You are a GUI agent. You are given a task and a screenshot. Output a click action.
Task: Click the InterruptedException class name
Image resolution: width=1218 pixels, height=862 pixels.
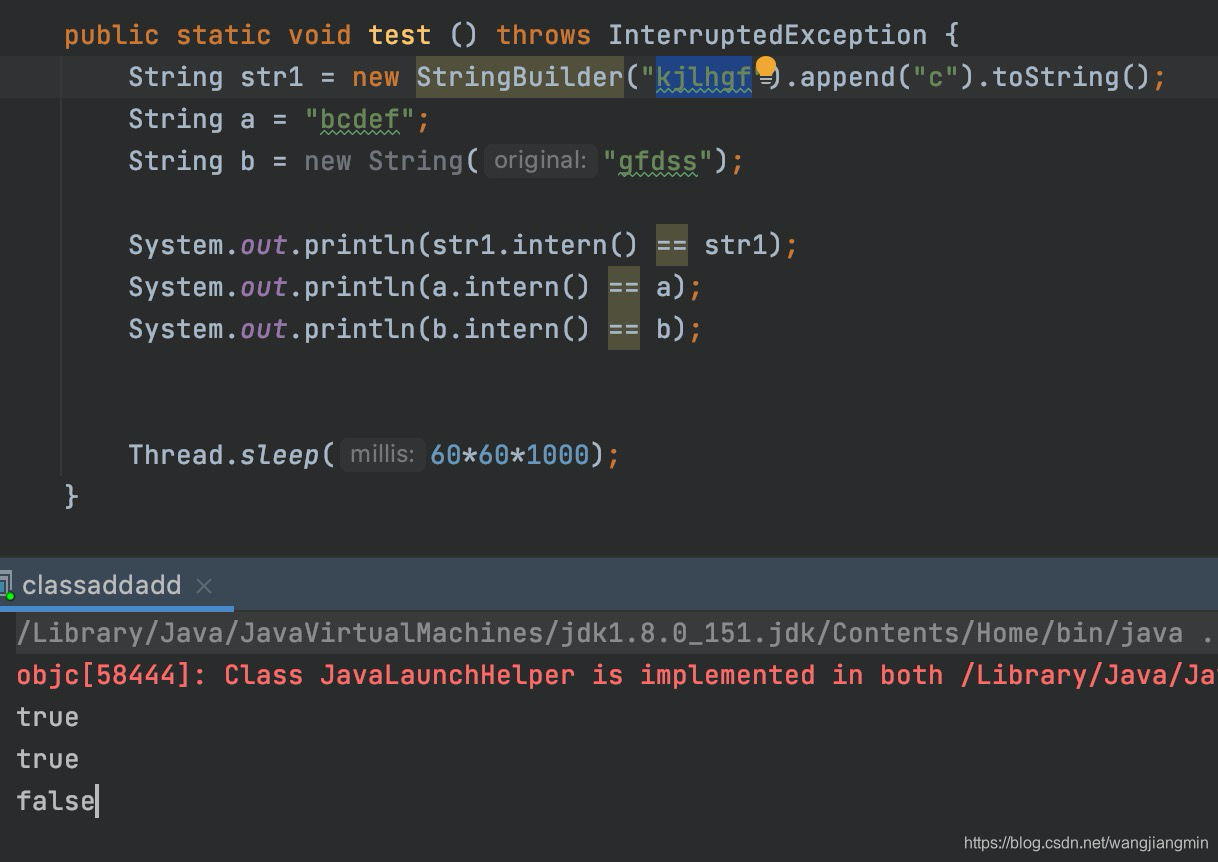coord(768,35)
